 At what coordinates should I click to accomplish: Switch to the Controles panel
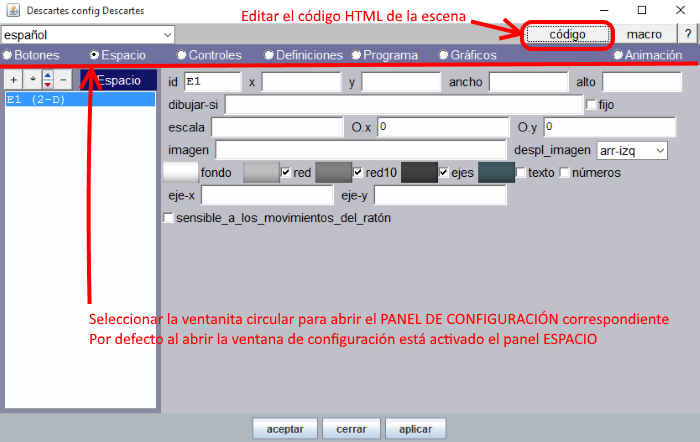(181, 55)
